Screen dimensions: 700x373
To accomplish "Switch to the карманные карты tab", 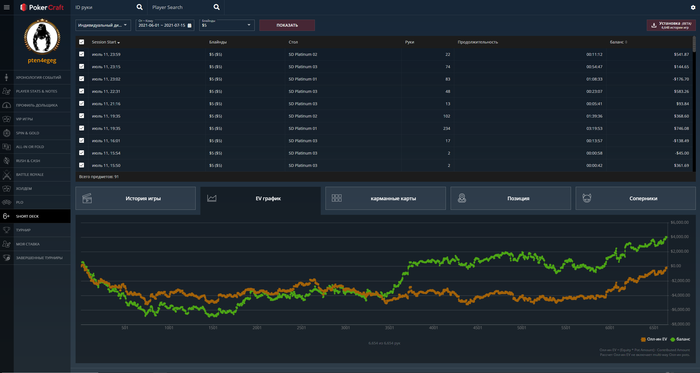I will [385, 198].
